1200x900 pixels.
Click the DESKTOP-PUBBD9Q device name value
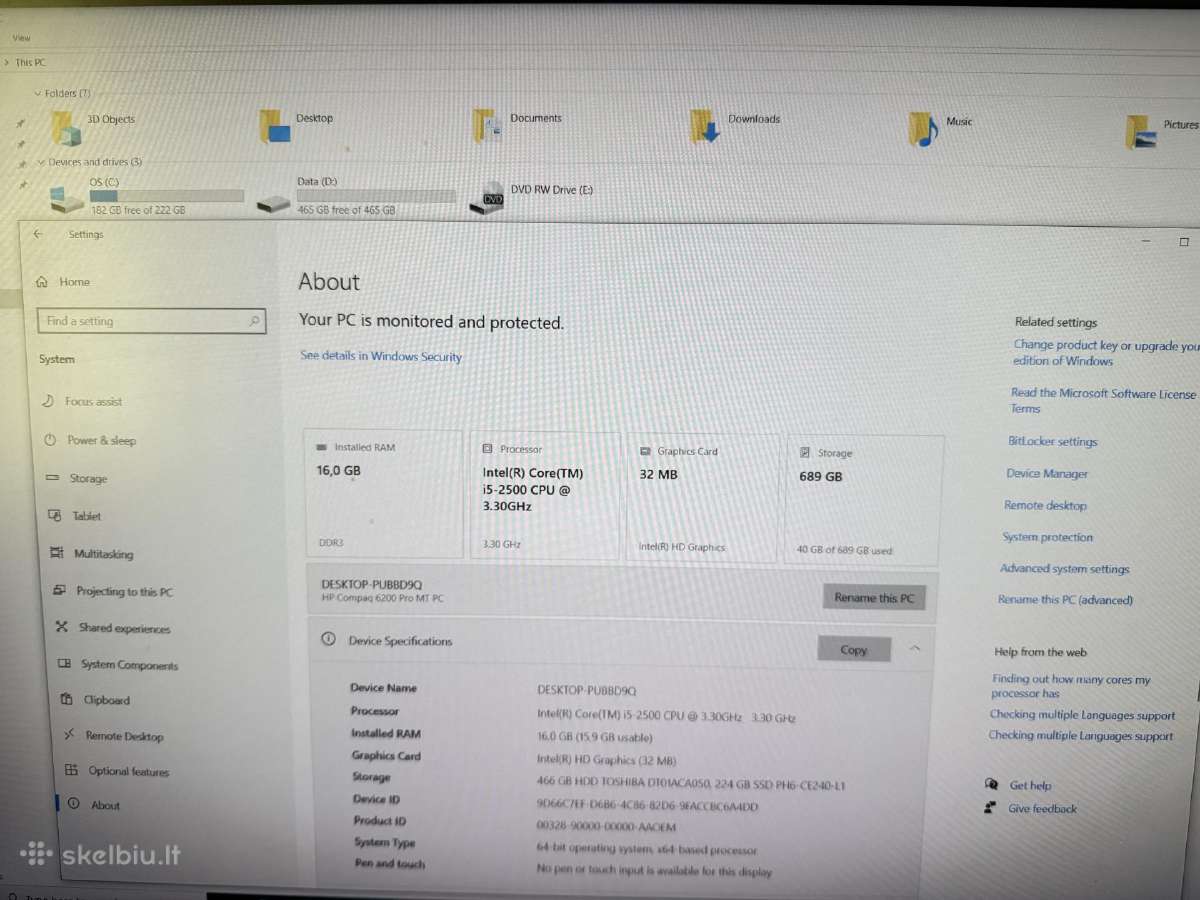coord(586,690)
